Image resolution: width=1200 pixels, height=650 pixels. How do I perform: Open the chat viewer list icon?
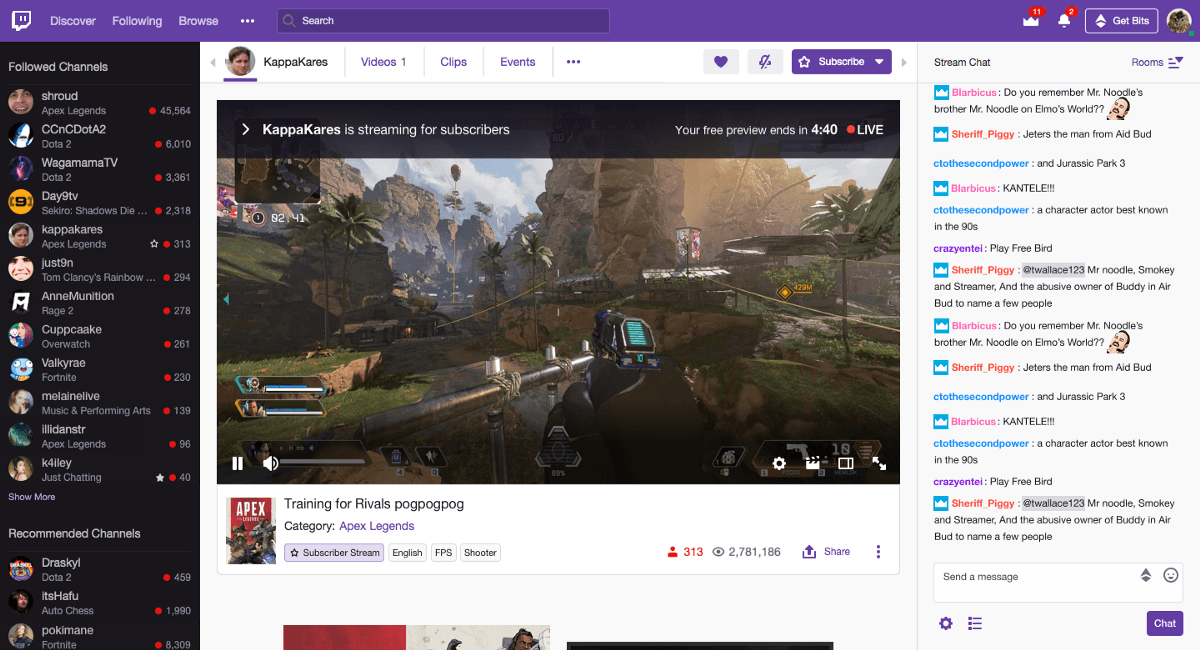click(975, 624)
